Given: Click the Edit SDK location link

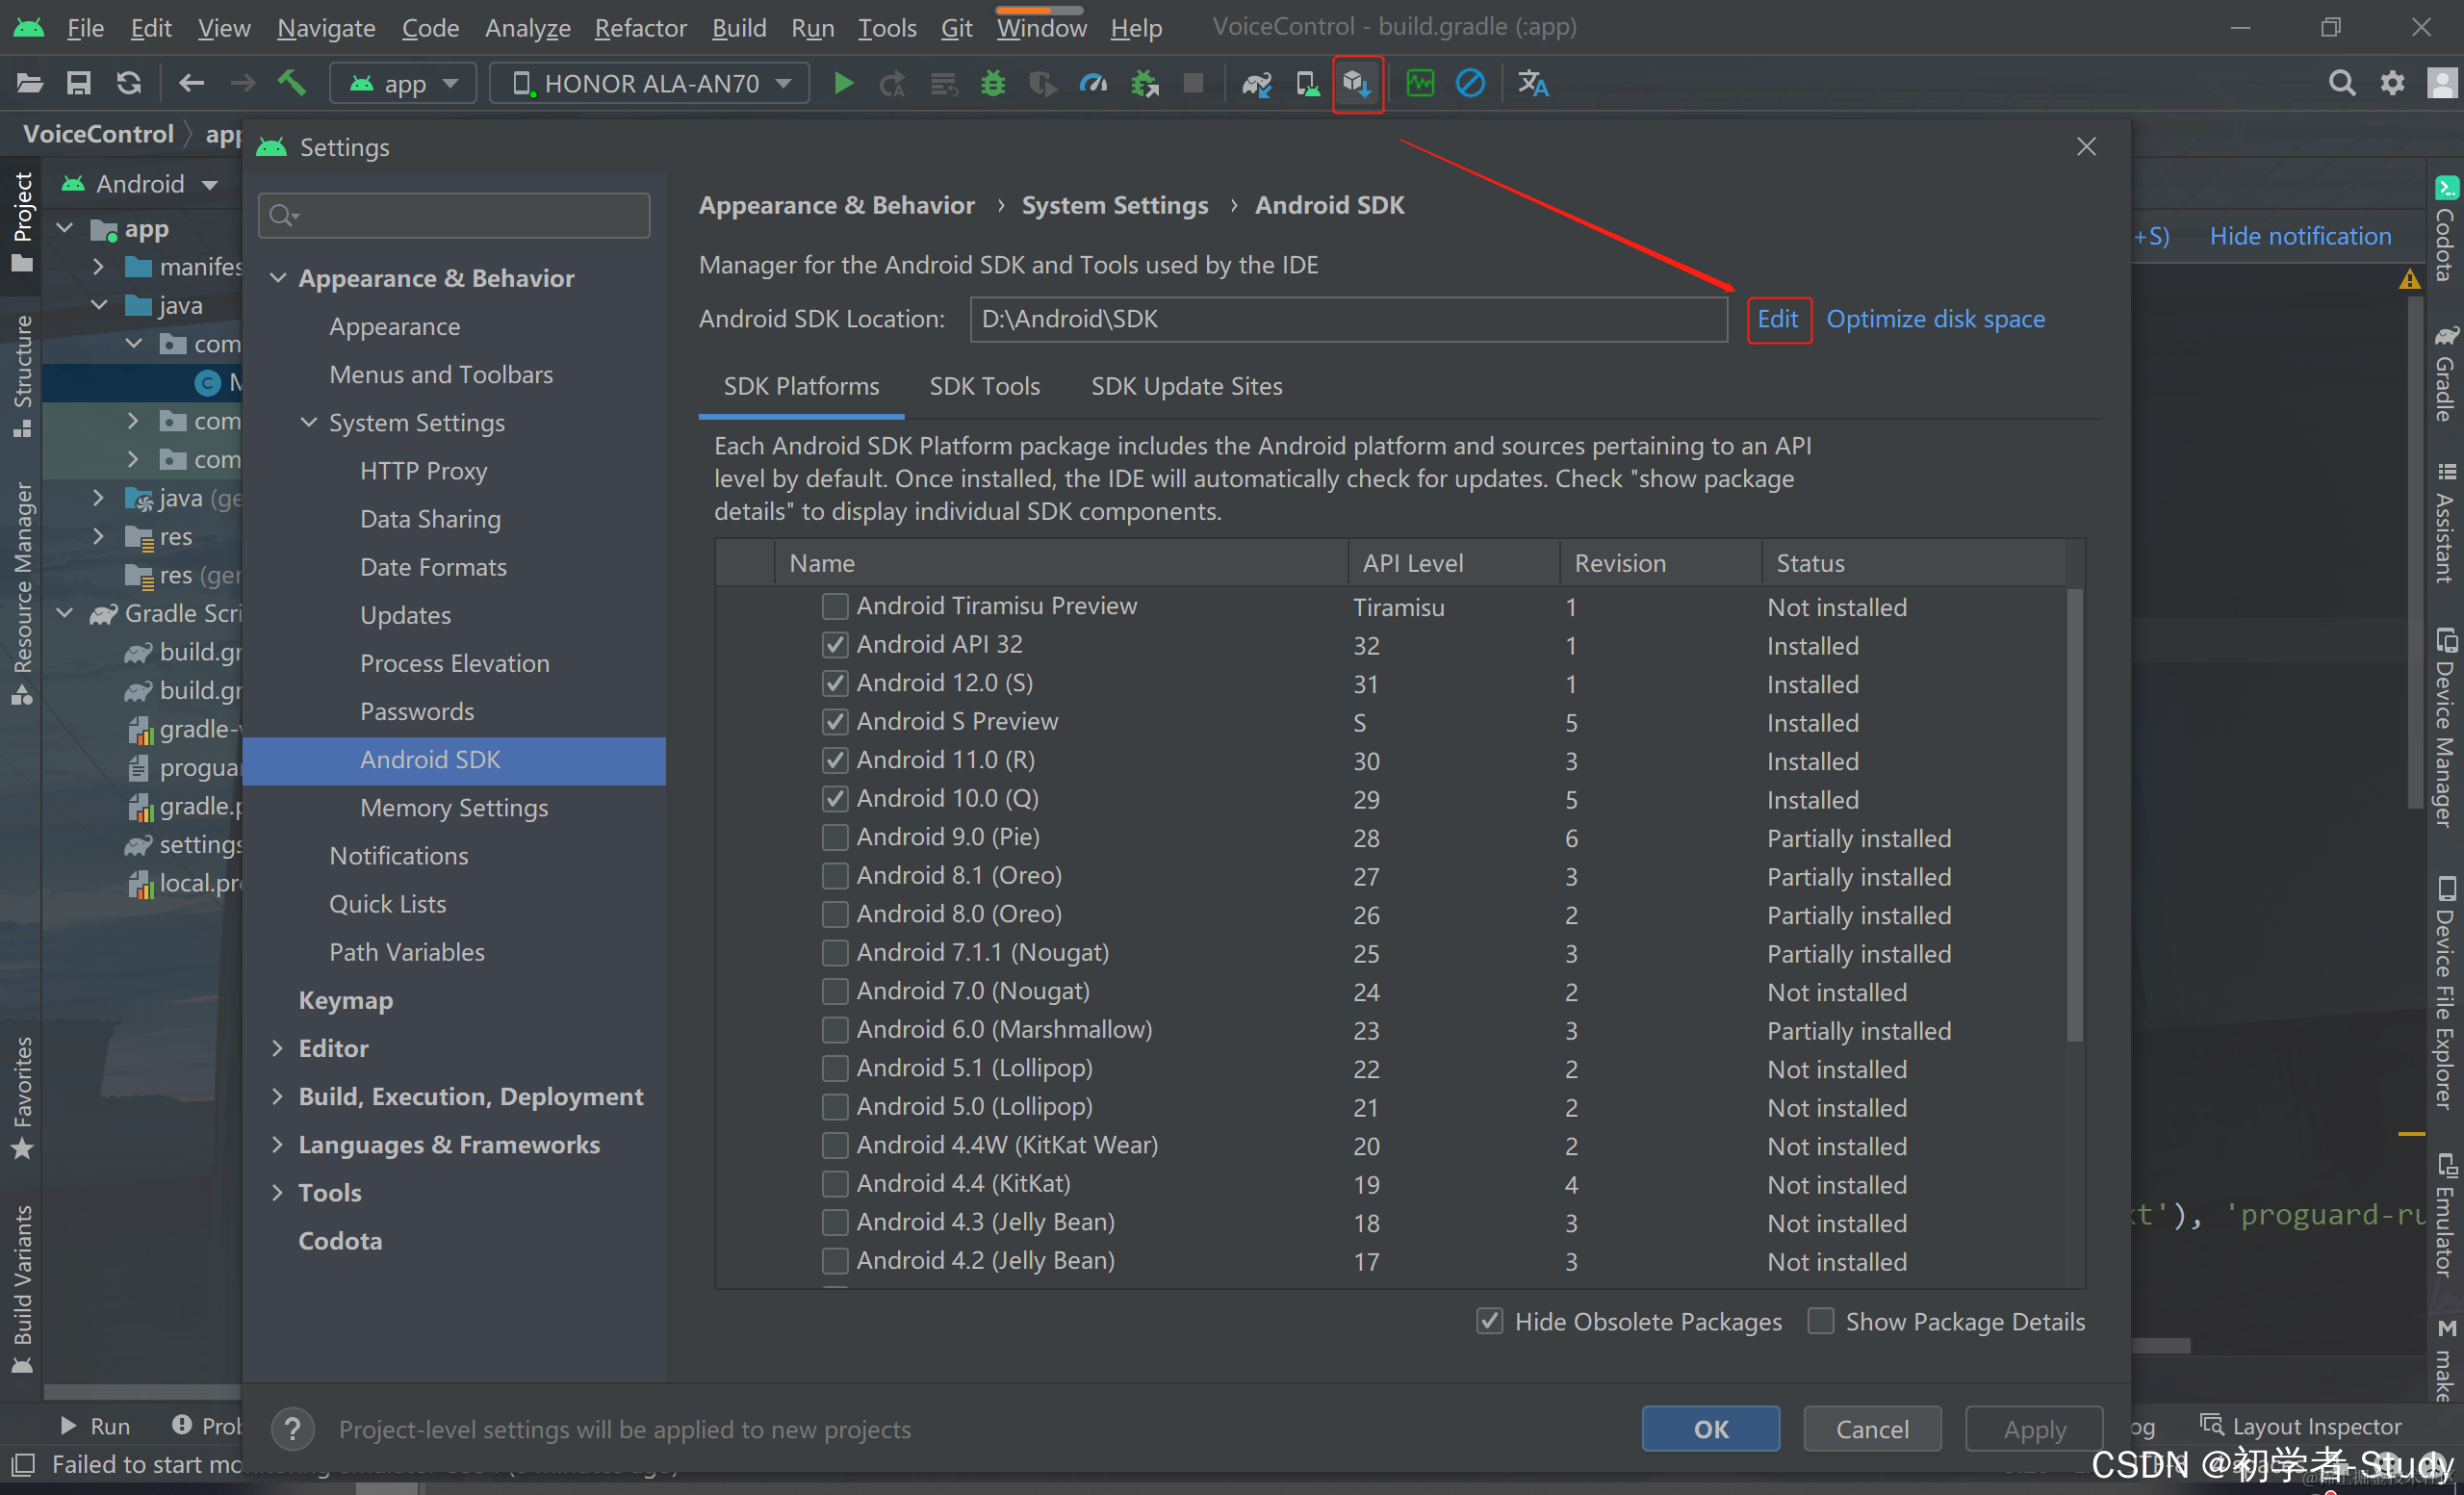Looking at the screenshot, I should [1777, 319].
